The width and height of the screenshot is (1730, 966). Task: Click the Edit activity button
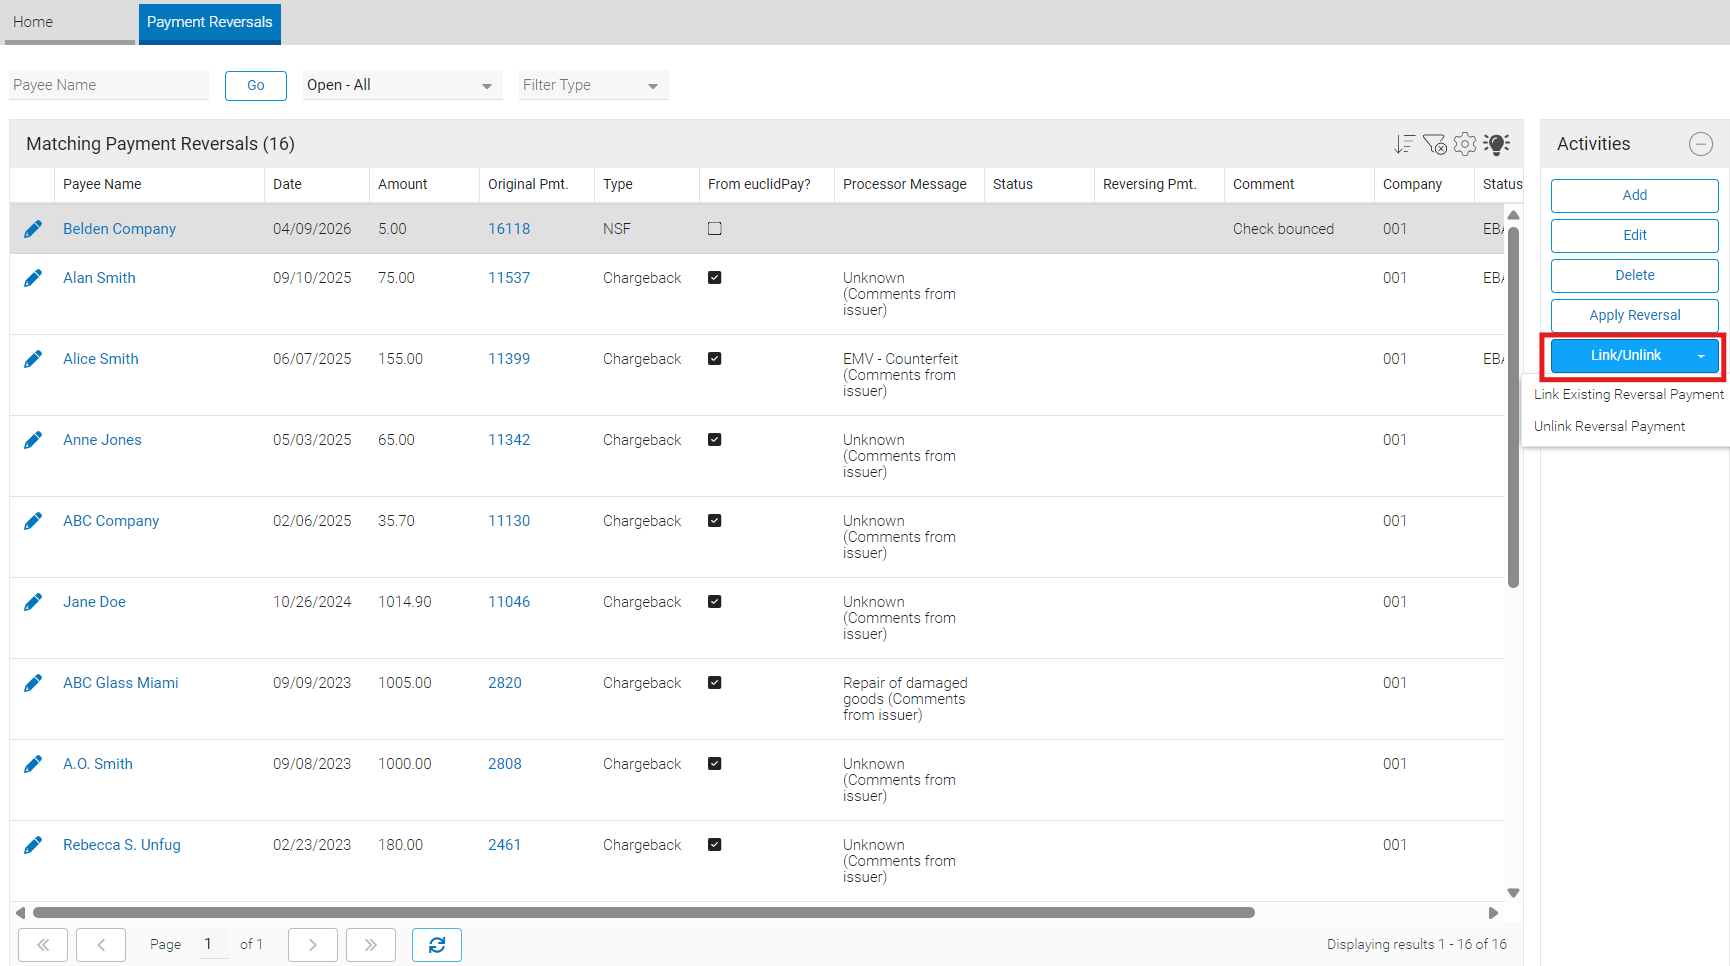[x=1635, y=236]
